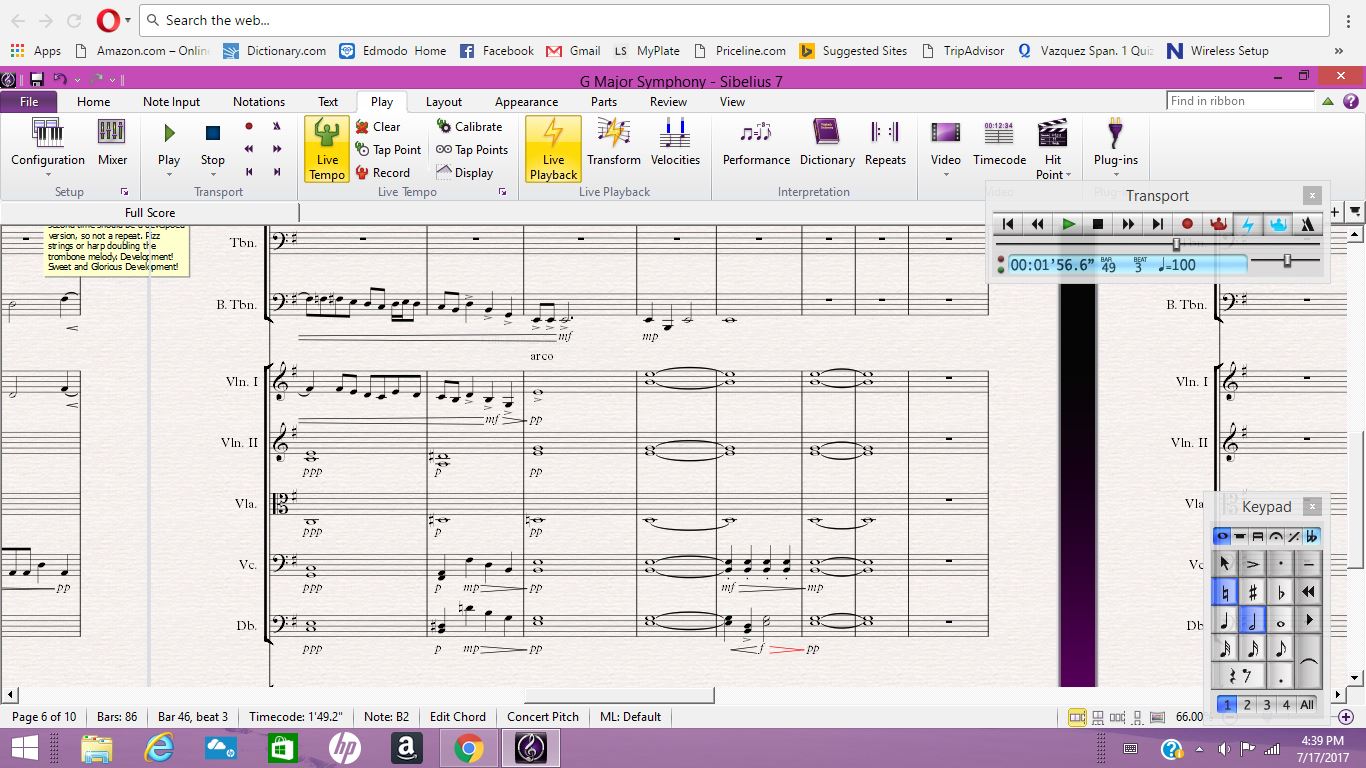This screenshot has width=1366, height=768.
Task: Toggle the Live Tempo button
Action: pyautogui.click(x=327, y=149)
